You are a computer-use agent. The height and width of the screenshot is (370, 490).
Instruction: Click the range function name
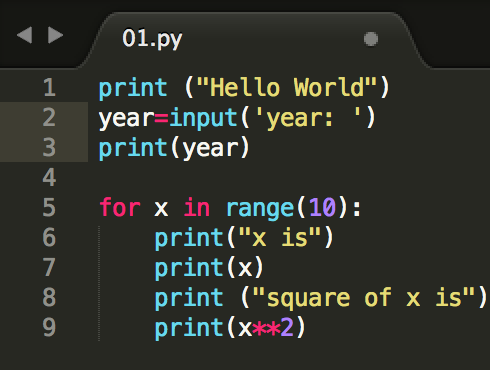coord(260,209)
